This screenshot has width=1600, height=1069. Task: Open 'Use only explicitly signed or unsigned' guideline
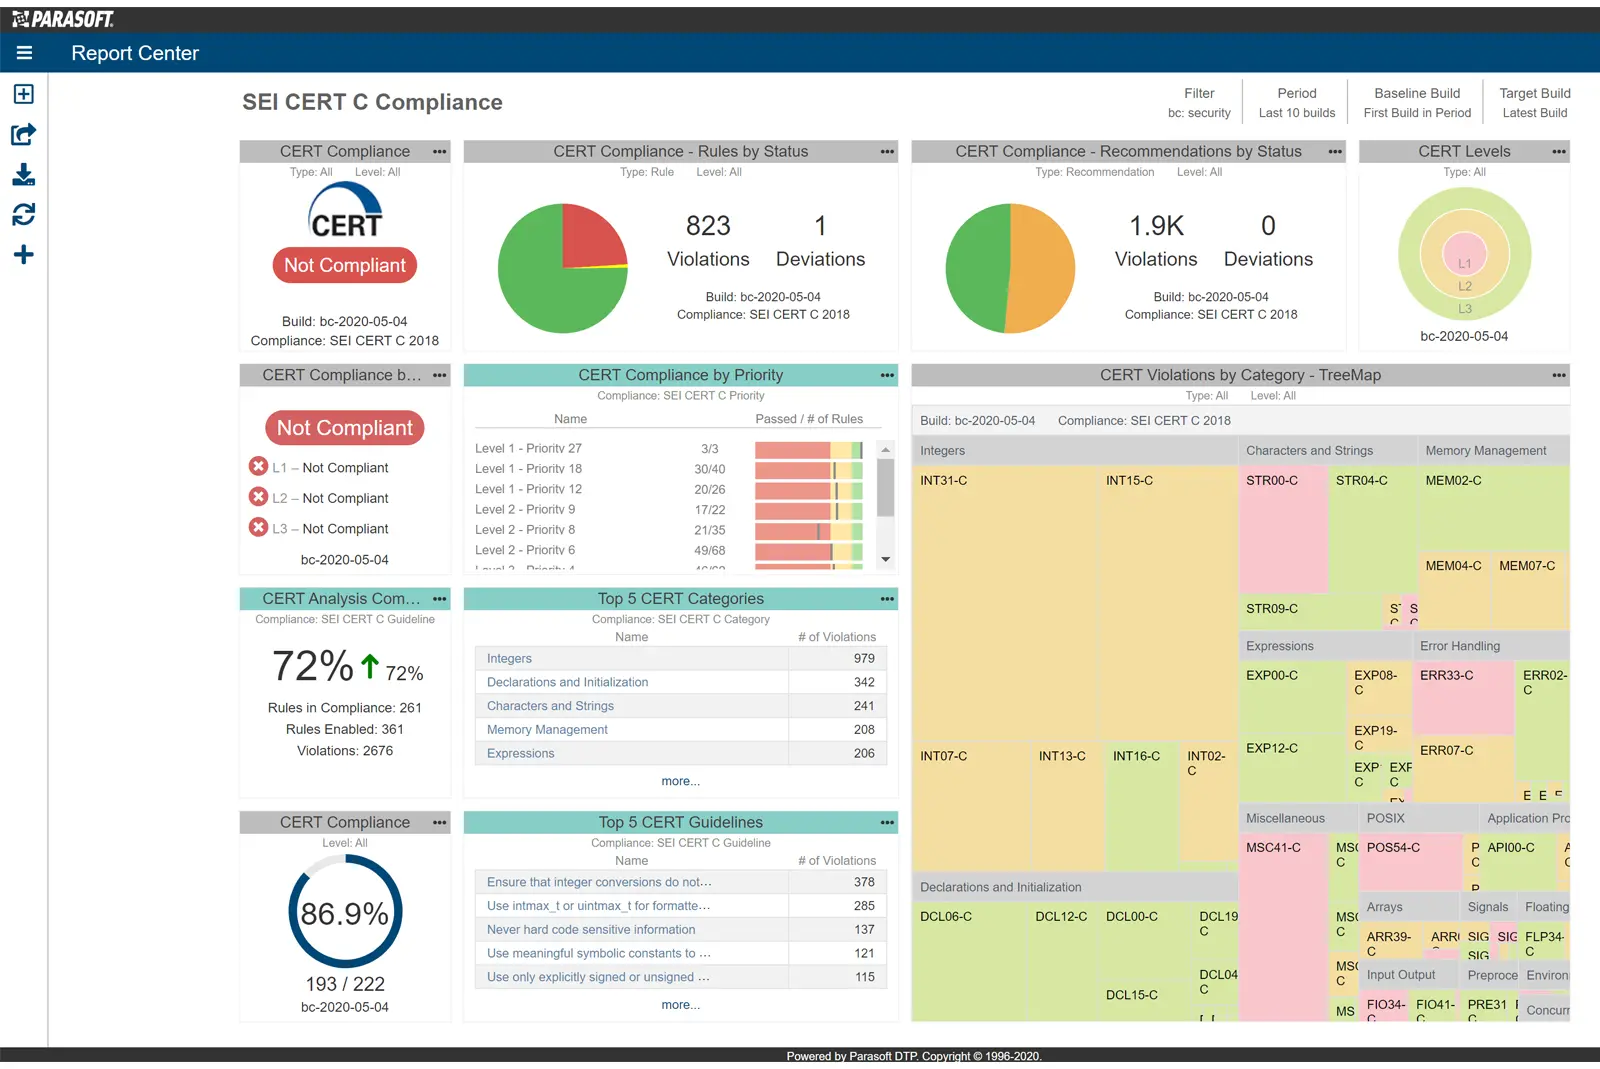click(598, 977)
